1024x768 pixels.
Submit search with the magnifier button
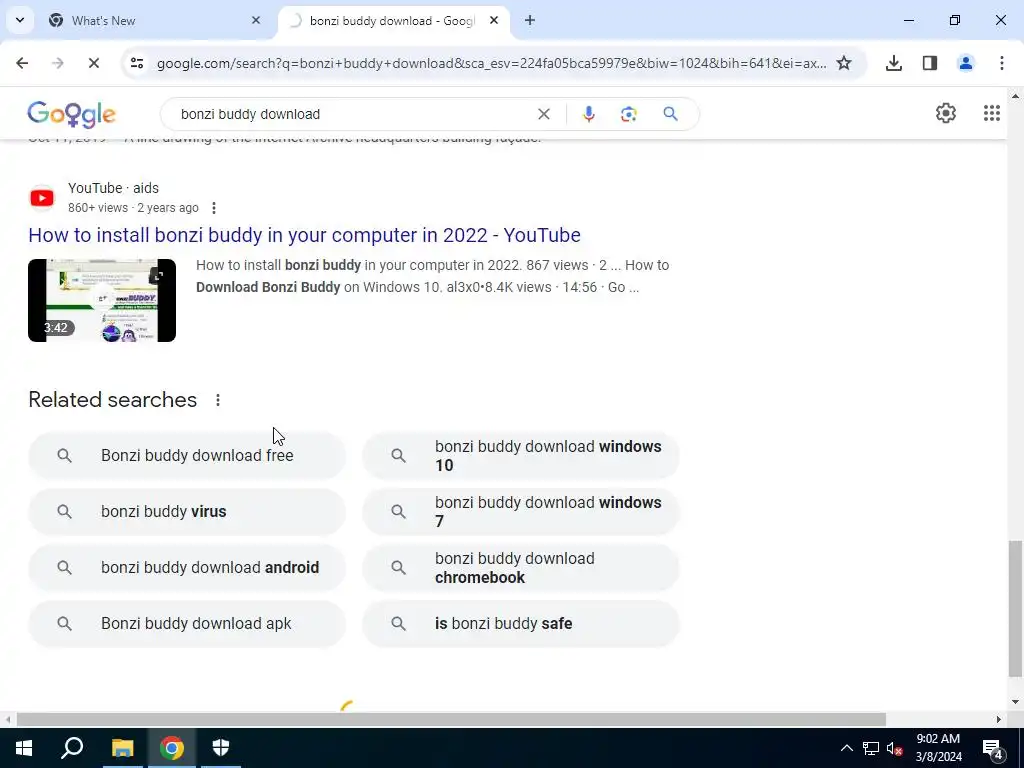pos(670,114)
